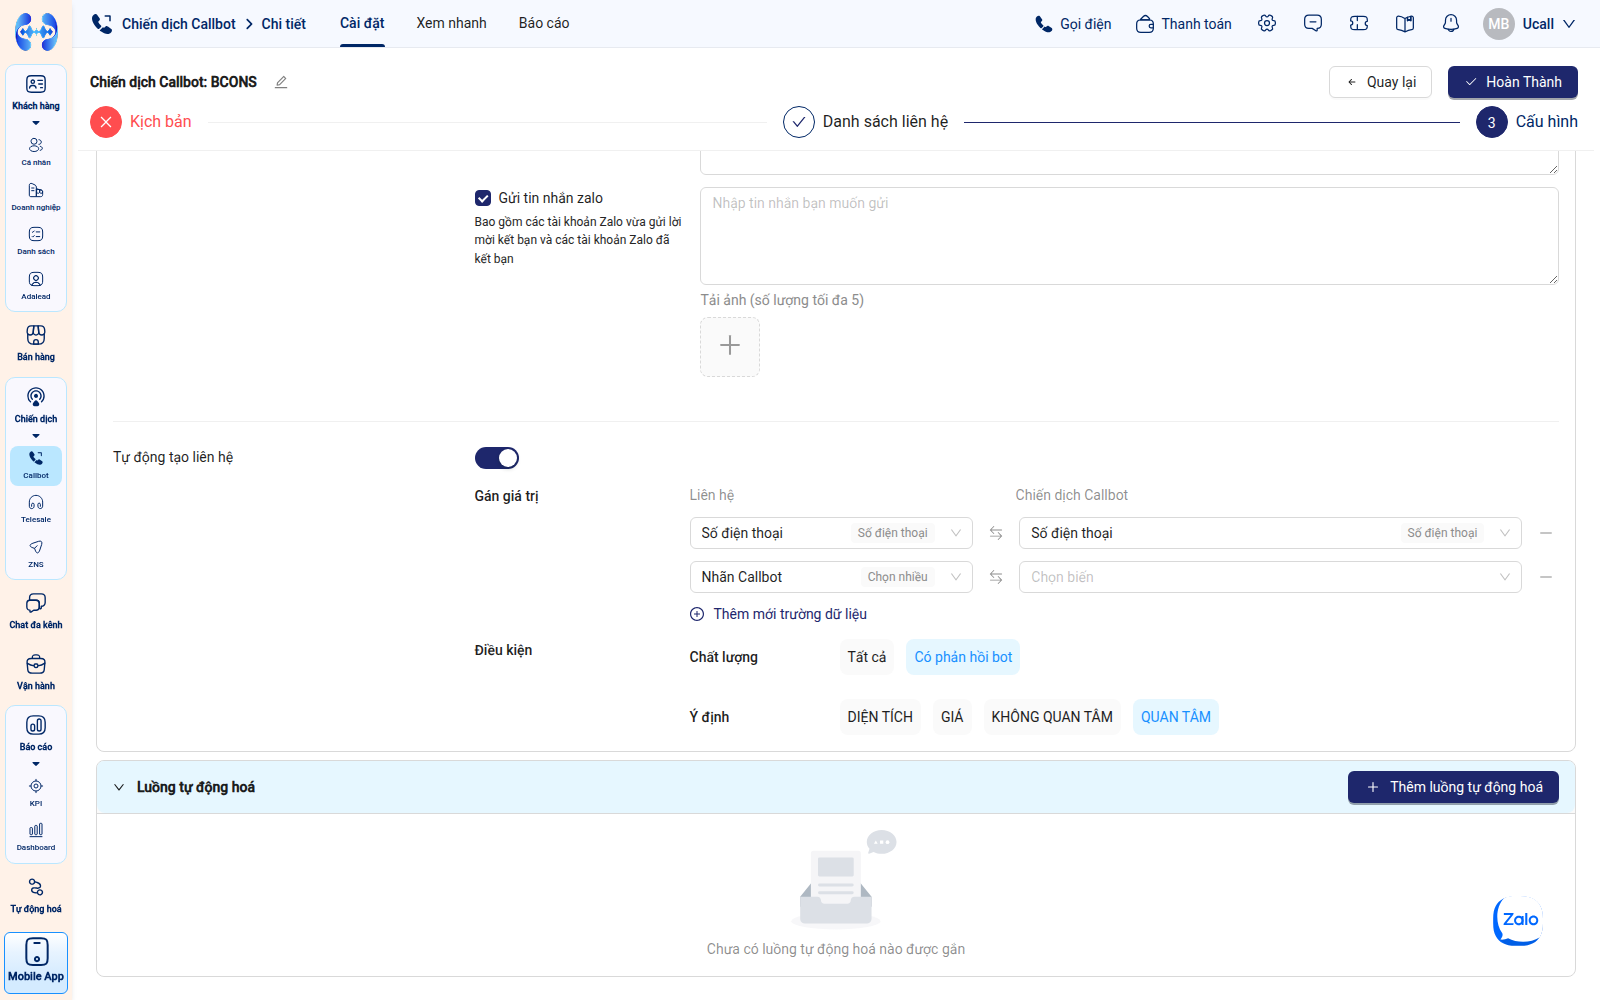Toggle the KHÔNG QUAN TÂM intent tag

tap(1052, 717)
